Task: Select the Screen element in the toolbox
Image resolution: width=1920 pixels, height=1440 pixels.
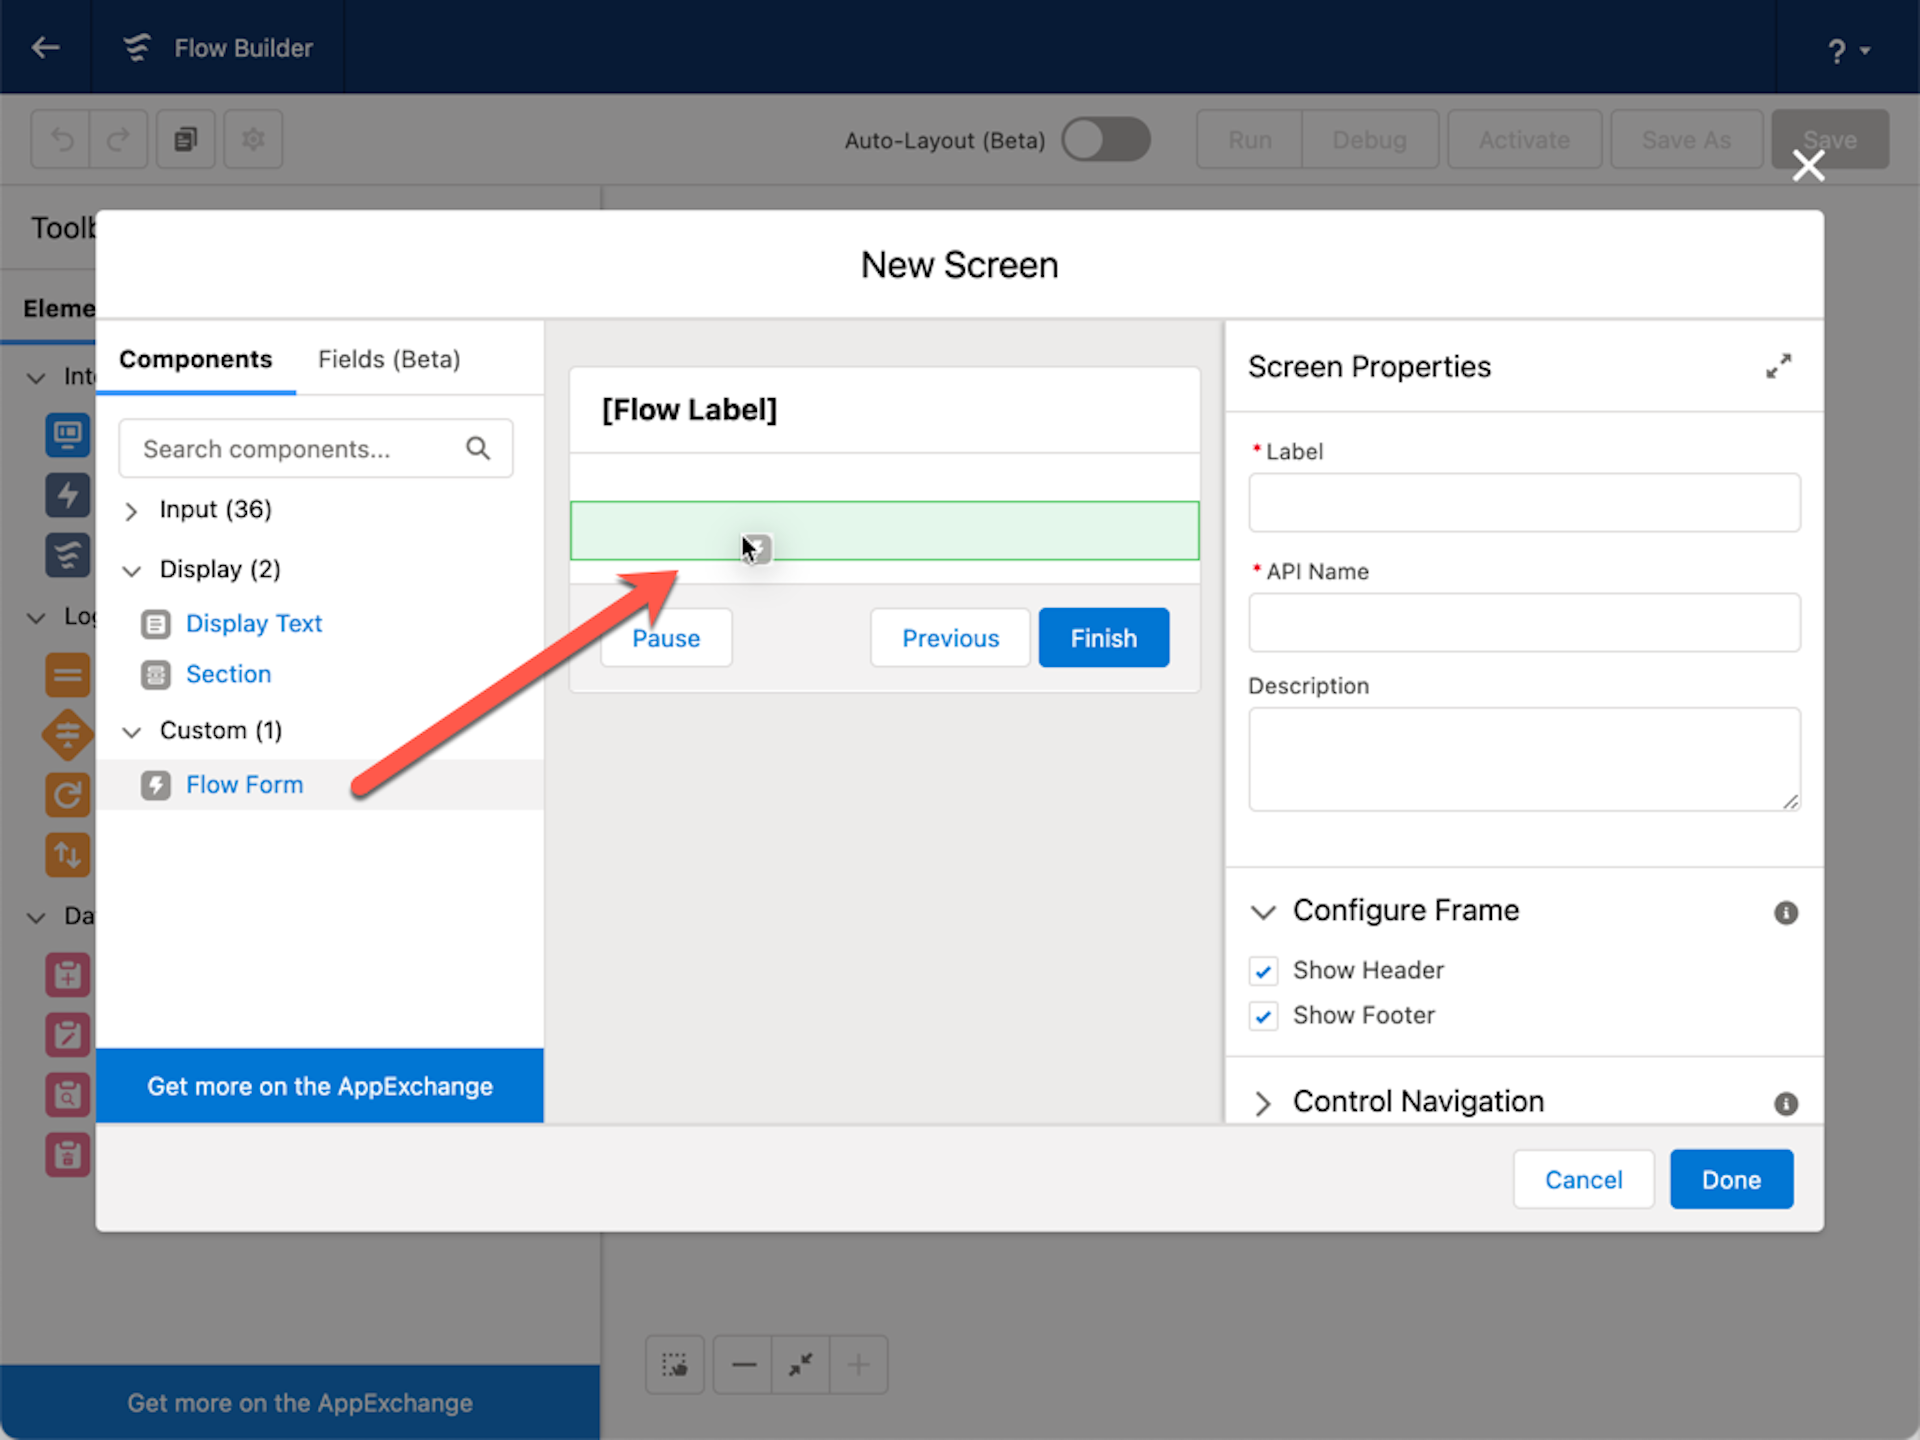Action: pyautogui.click(x=67, y=437)
